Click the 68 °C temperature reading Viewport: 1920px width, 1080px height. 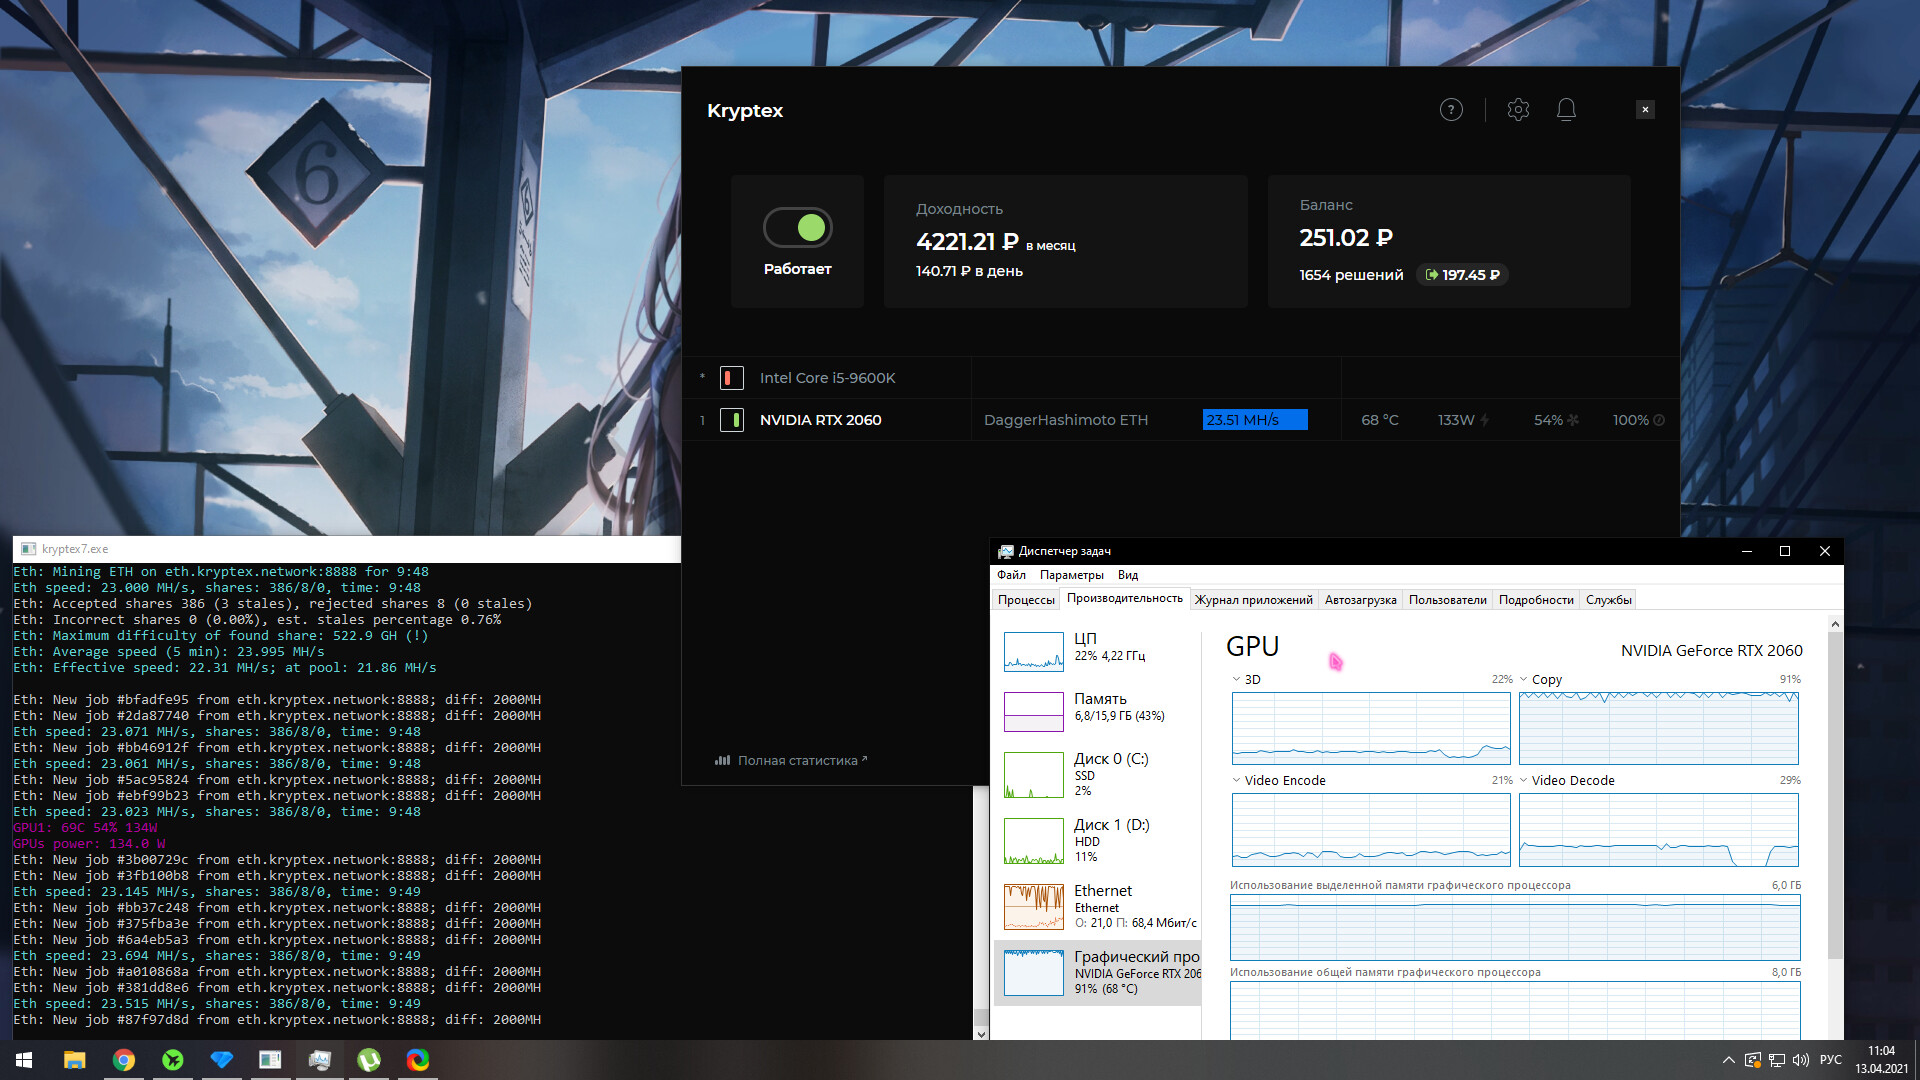click(x=1379, y=420)
